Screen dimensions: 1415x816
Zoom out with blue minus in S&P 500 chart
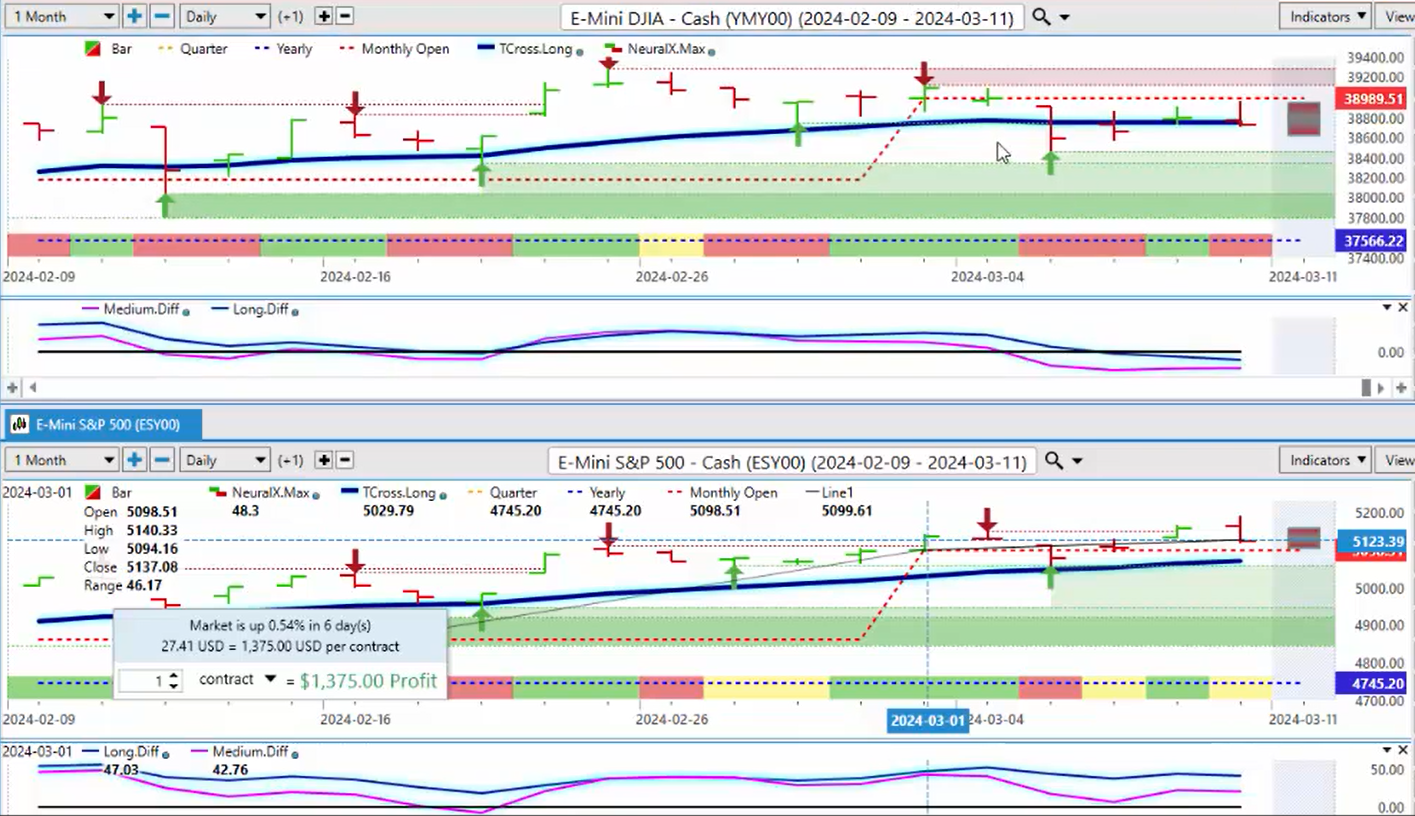[162, 460]
